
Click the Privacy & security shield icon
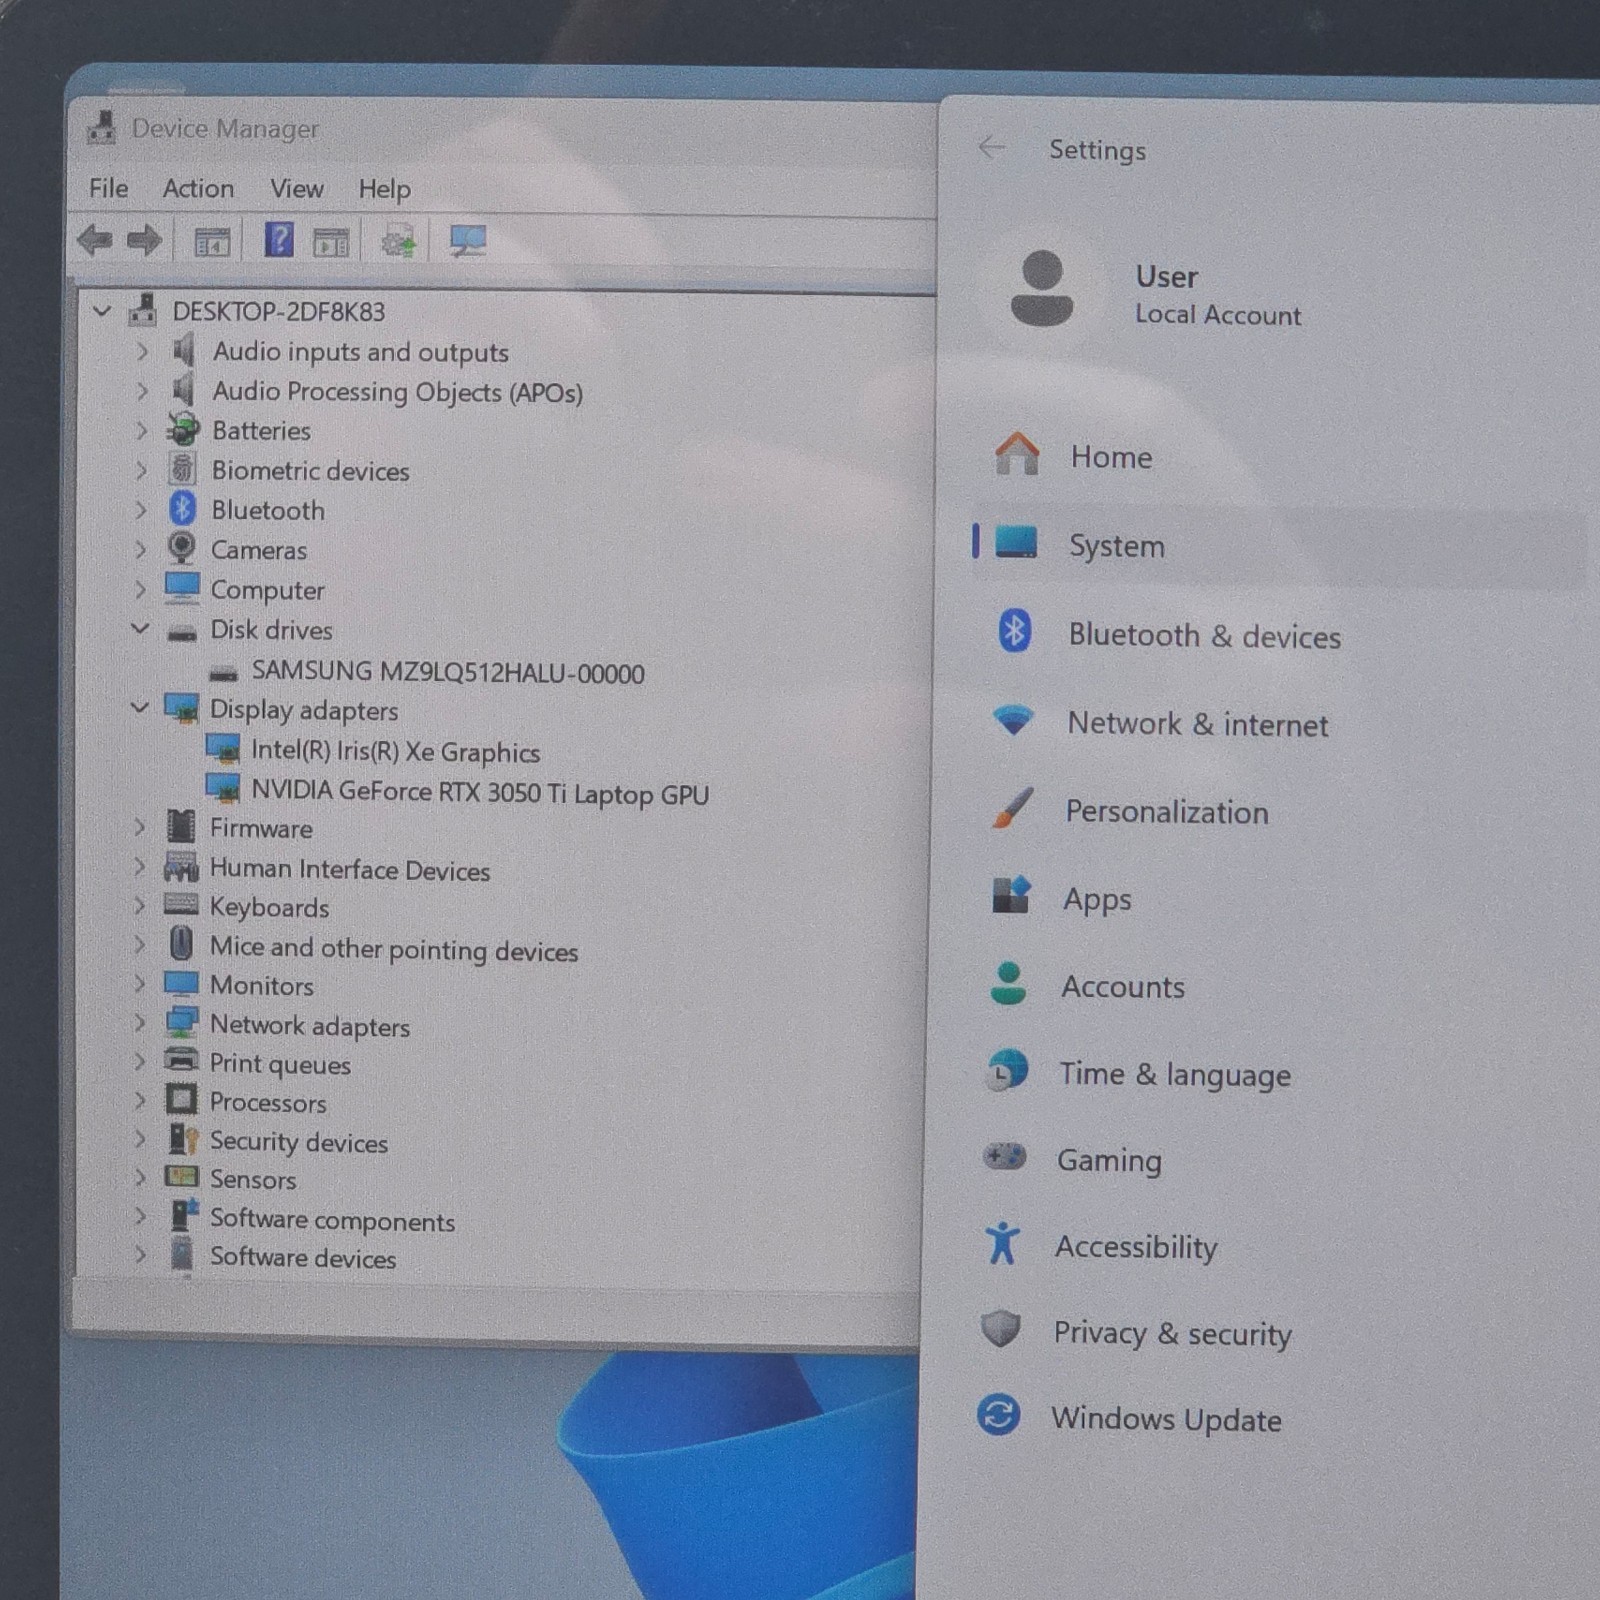coord(1001,1330)
